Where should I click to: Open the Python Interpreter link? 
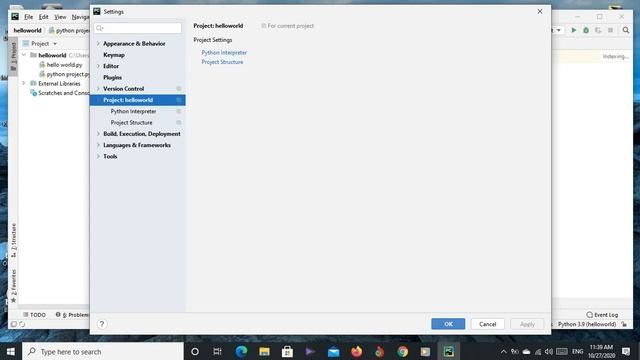pos(224,53)
